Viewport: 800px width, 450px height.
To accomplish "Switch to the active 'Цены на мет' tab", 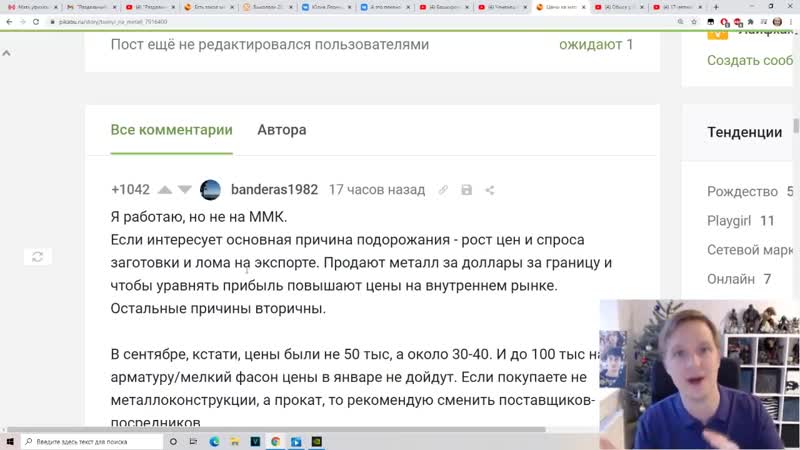I will pos(559,7).
